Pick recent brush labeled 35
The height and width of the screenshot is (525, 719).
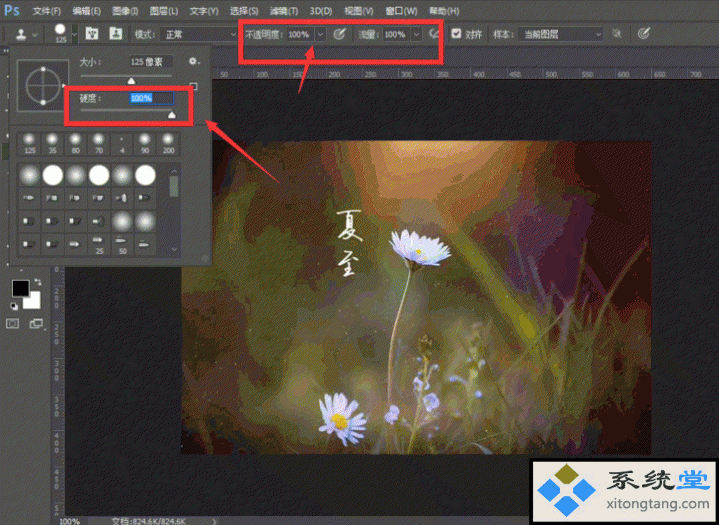(53, 144)
